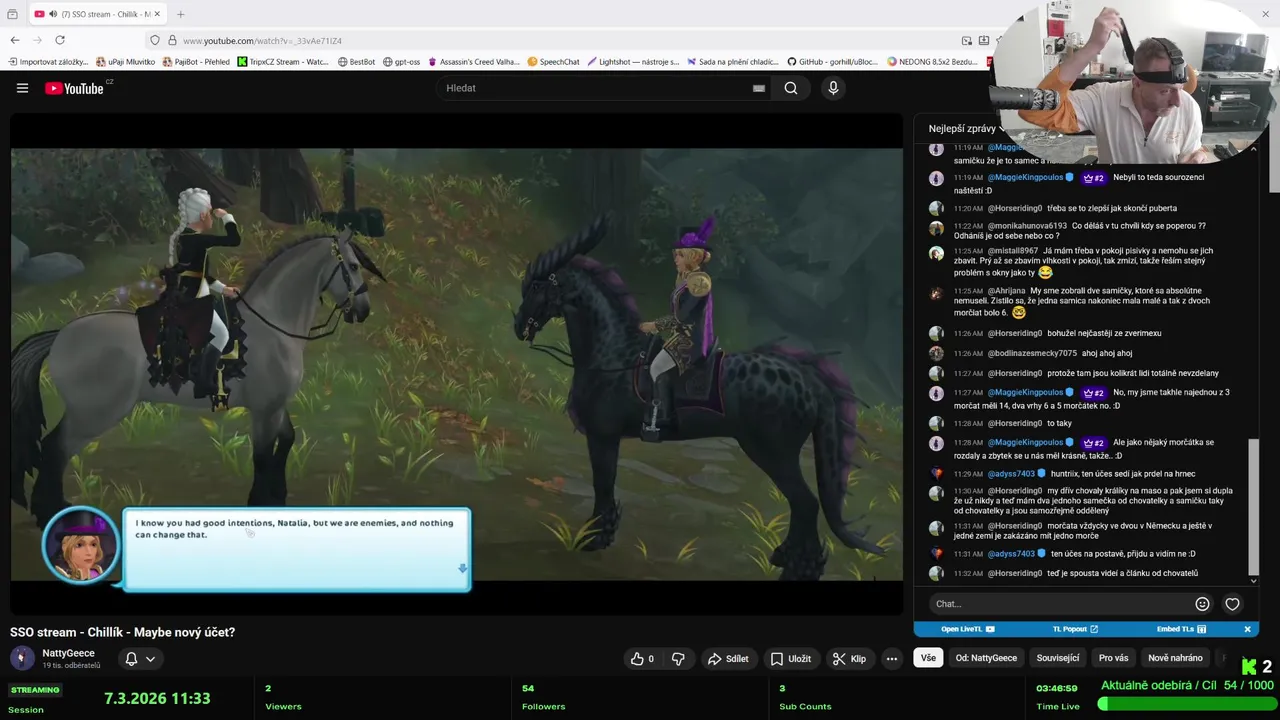Screen dimensions: 1280x720
Task: Open the YouTube hamburger guide menu
Action: [x=22, y=88]
